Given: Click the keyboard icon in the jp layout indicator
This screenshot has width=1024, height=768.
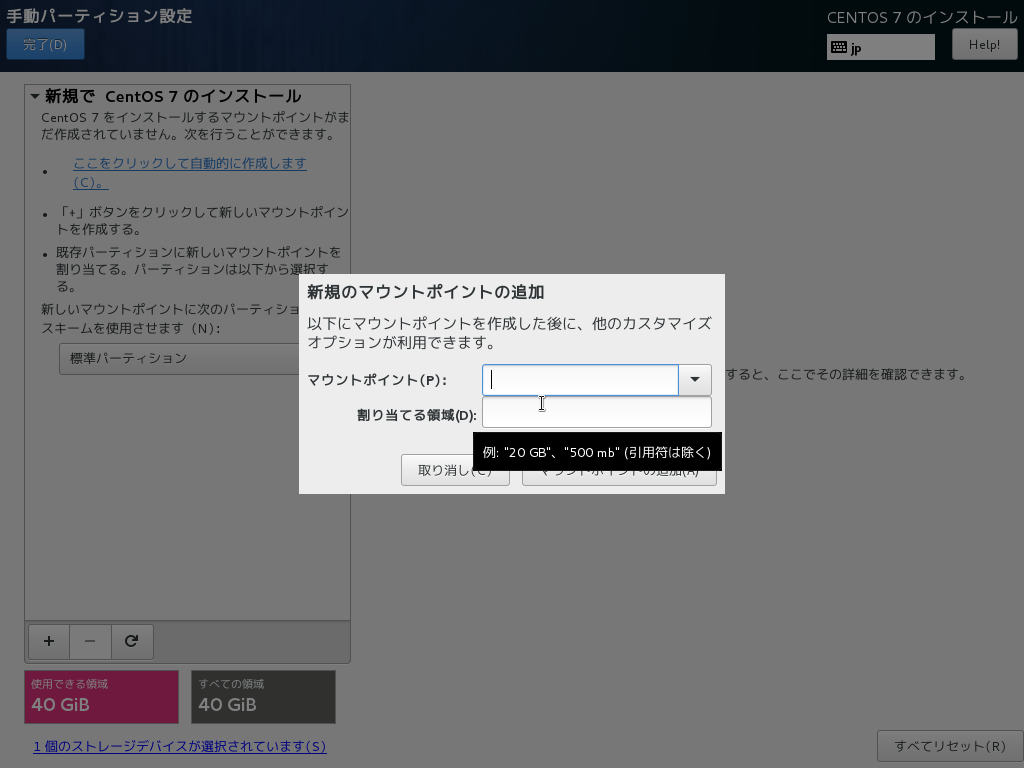Looking at the screenshot, I should [x=837, y=46].
